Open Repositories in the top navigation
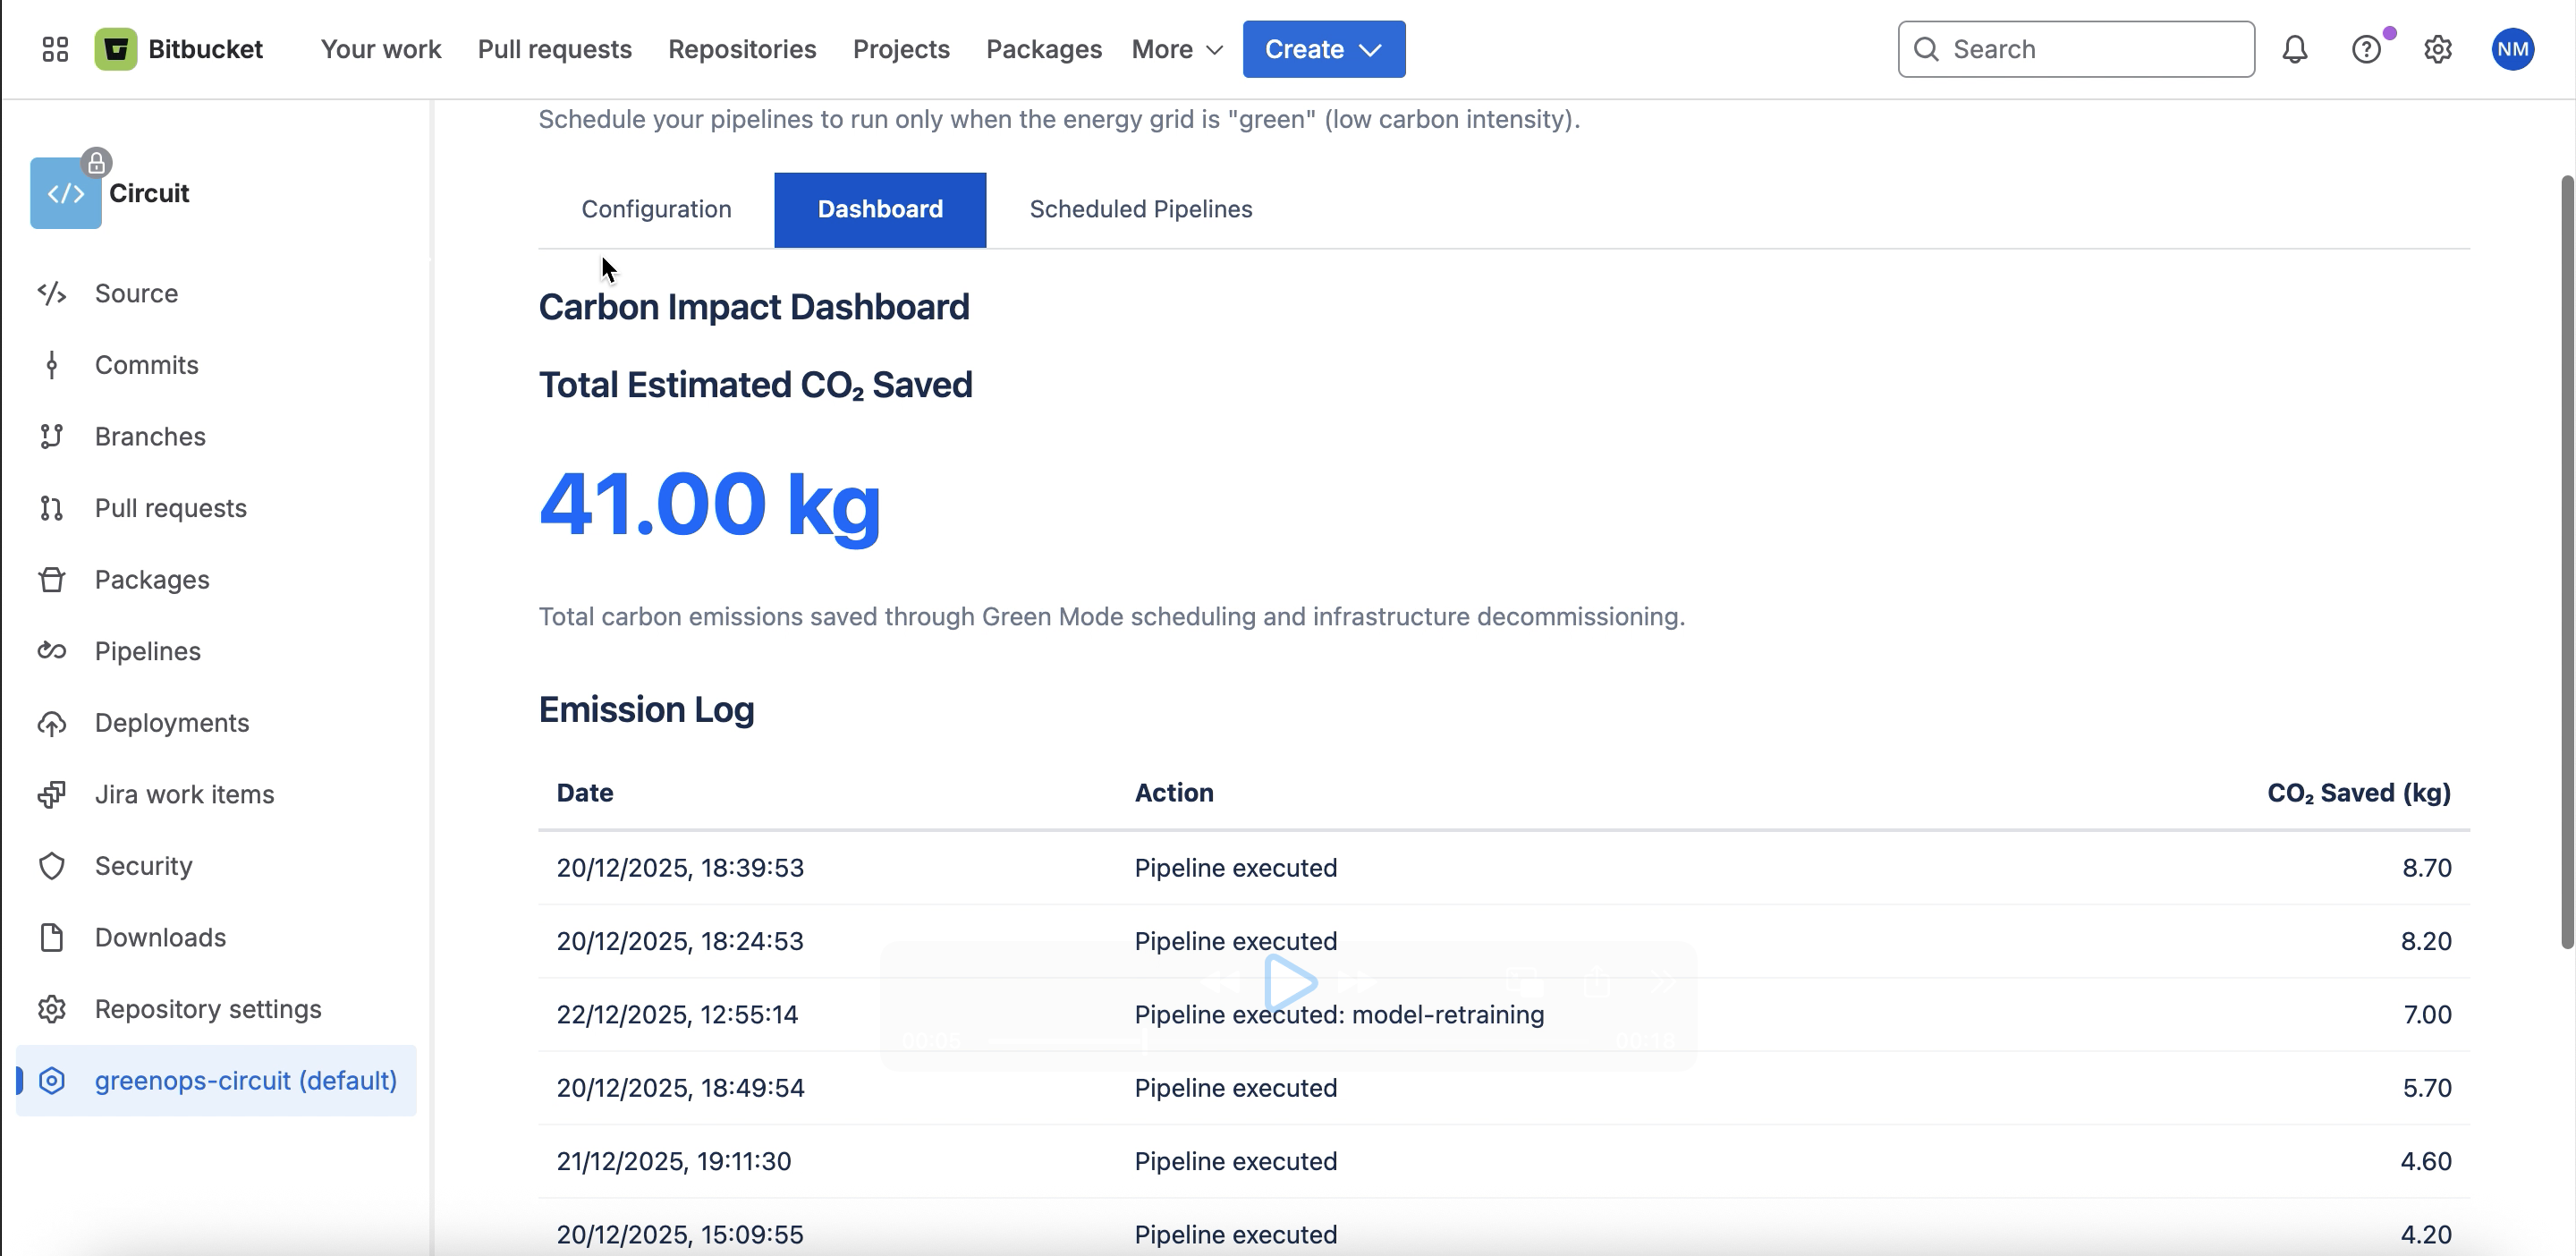 point(742,49)
